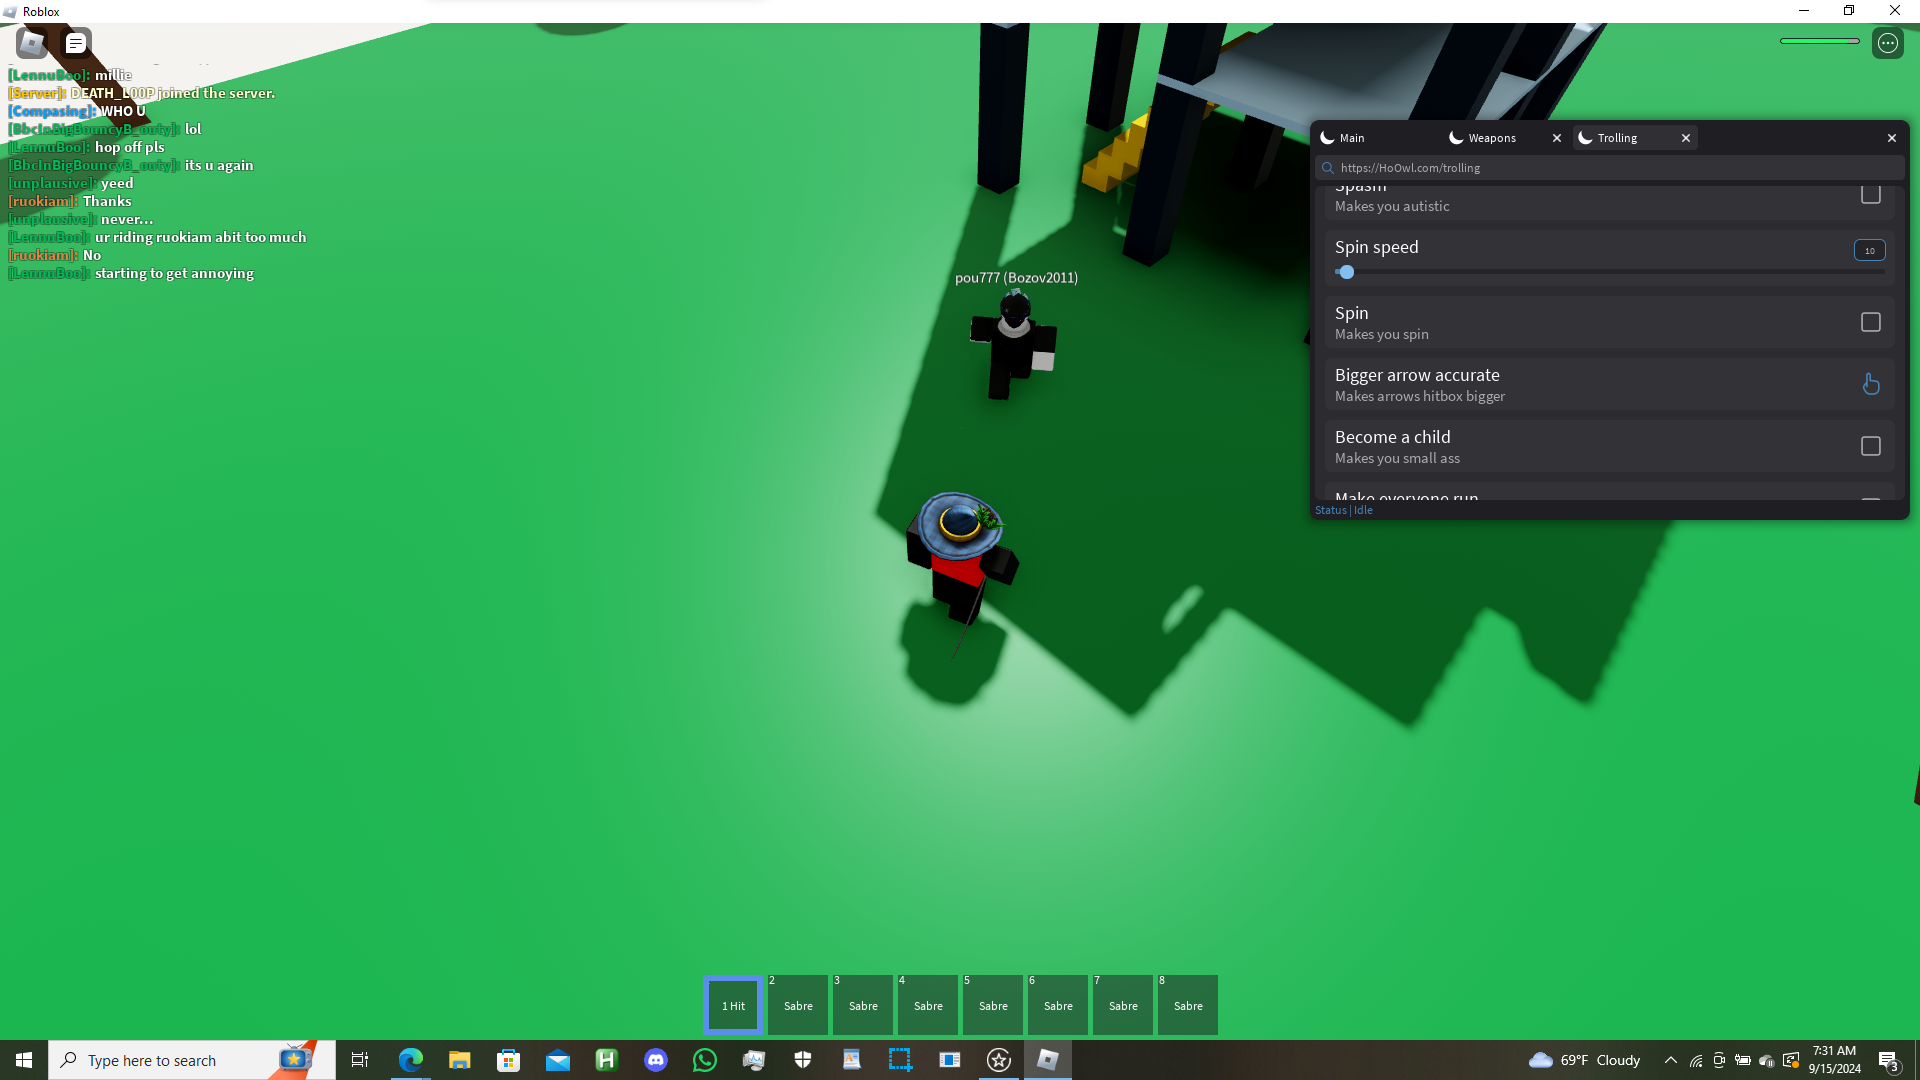The width and height of the screenshot is (1920, 1080).
Task: Open the weather widget showing 69°F Cloudy
Action: pos(1585,1060)
